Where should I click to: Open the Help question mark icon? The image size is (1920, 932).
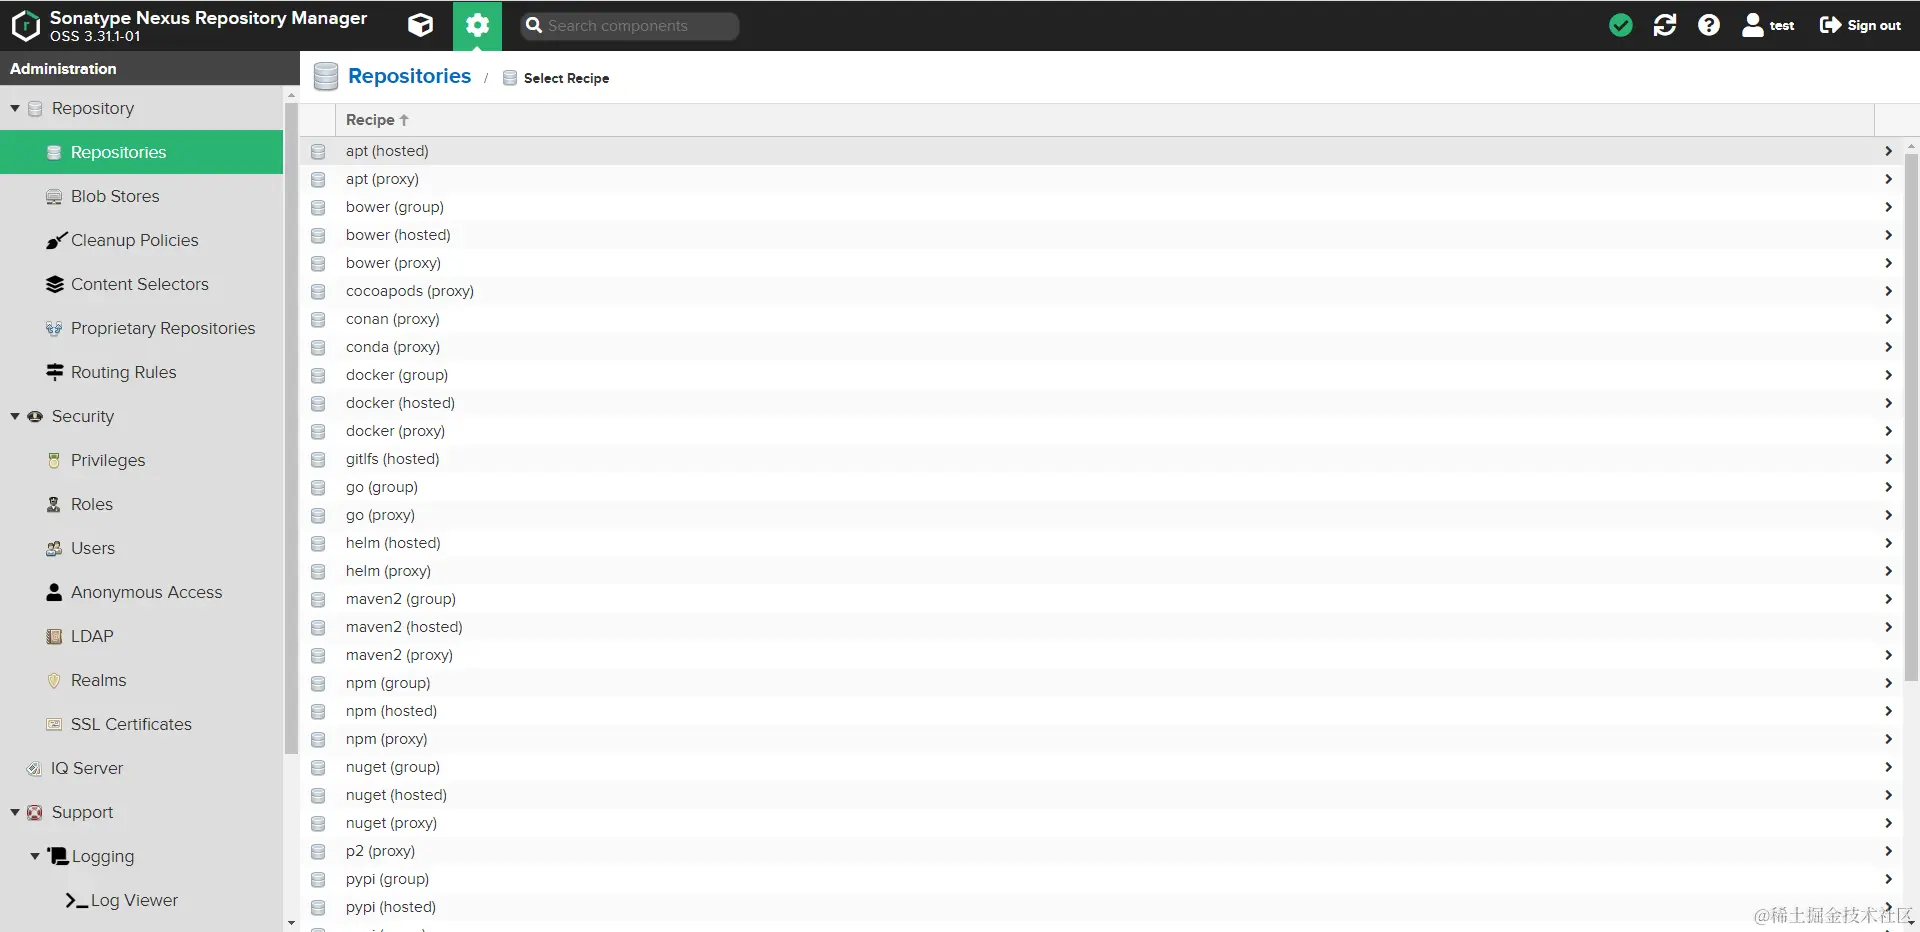(x=1709, y=25)
